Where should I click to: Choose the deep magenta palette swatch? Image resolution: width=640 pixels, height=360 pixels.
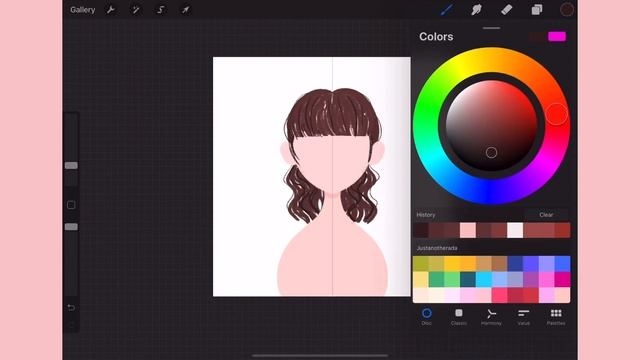(562, 280)
